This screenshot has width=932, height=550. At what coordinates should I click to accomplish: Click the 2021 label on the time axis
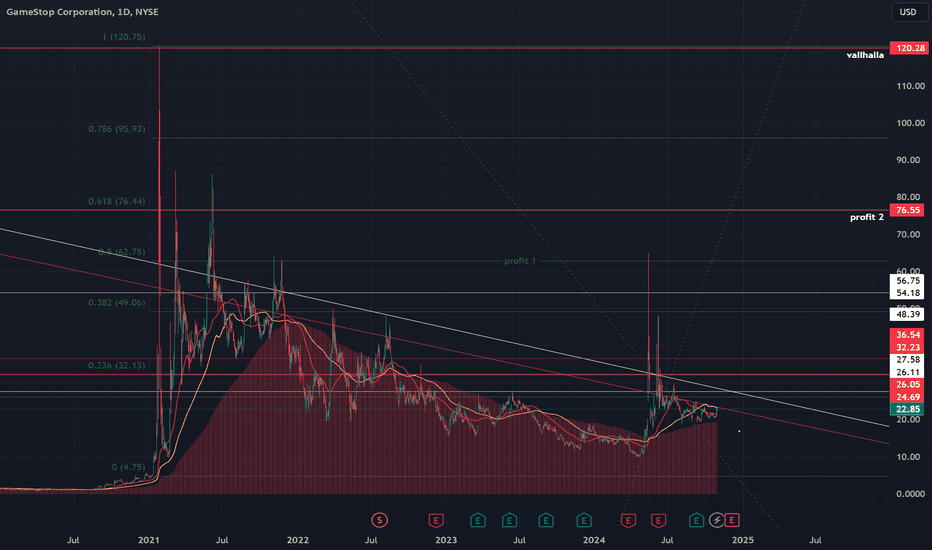pos(148,540)
